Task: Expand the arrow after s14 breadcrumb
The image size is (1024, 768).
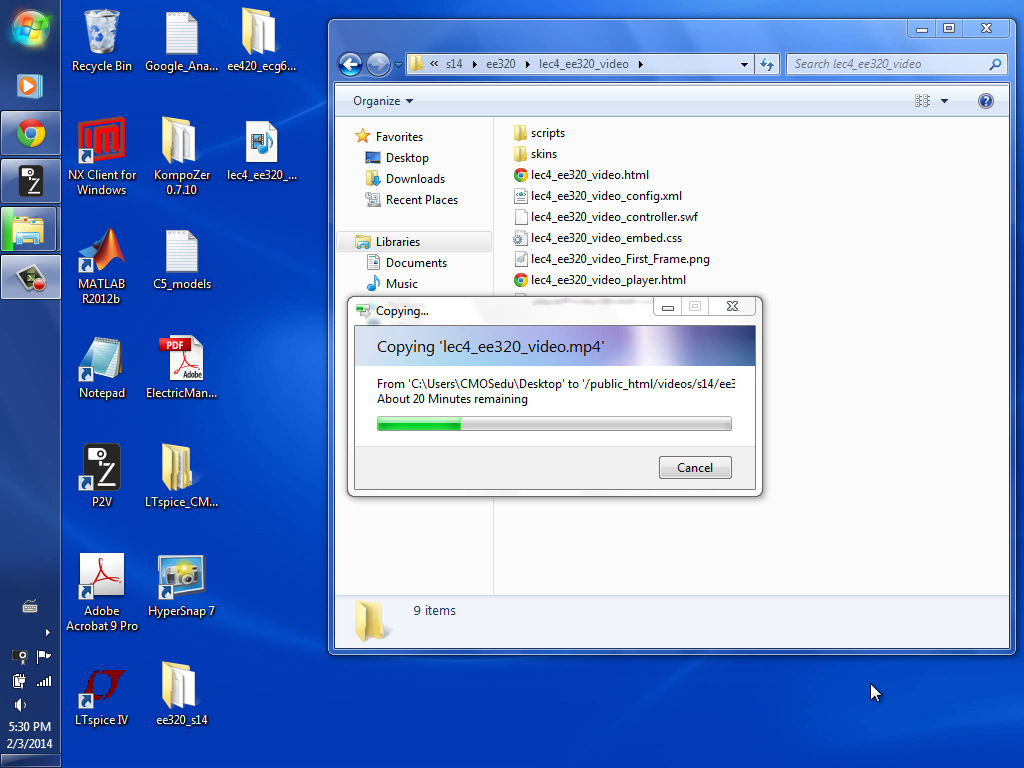Action: pyautogui.click(x=474, y=64)
